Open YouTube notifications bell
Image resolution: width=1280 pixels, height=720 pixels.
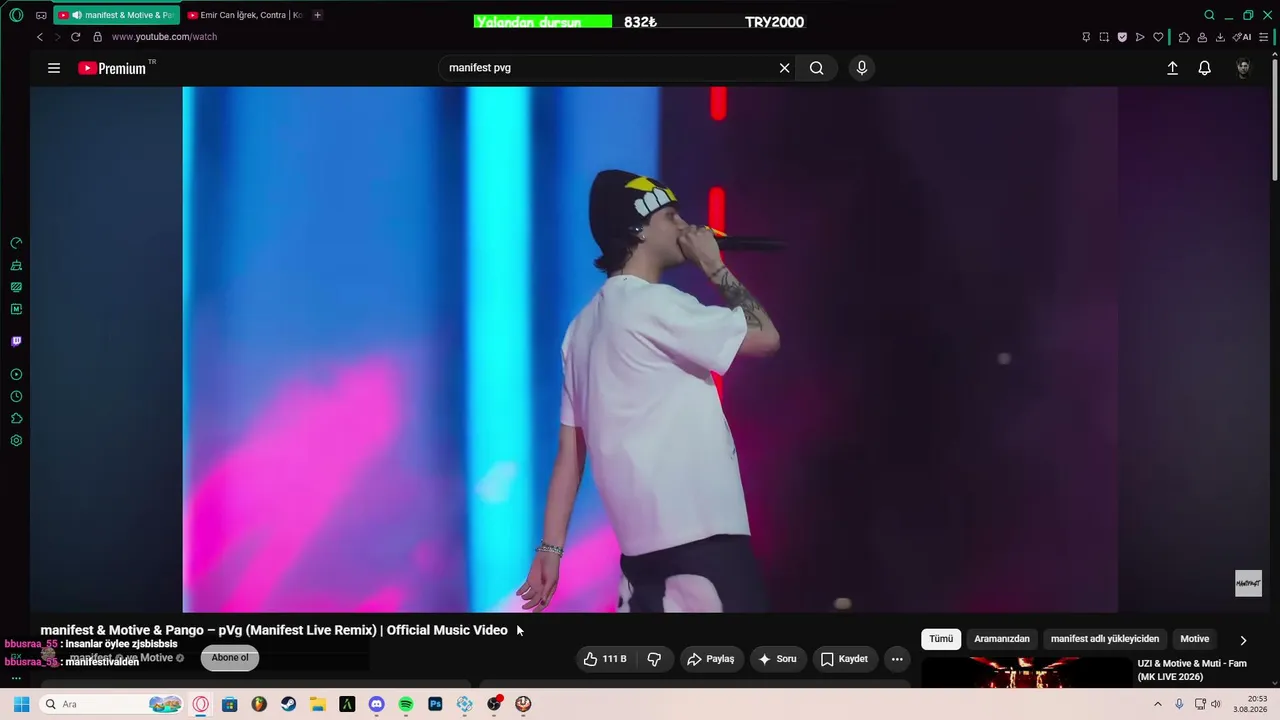pos(1205,68)
